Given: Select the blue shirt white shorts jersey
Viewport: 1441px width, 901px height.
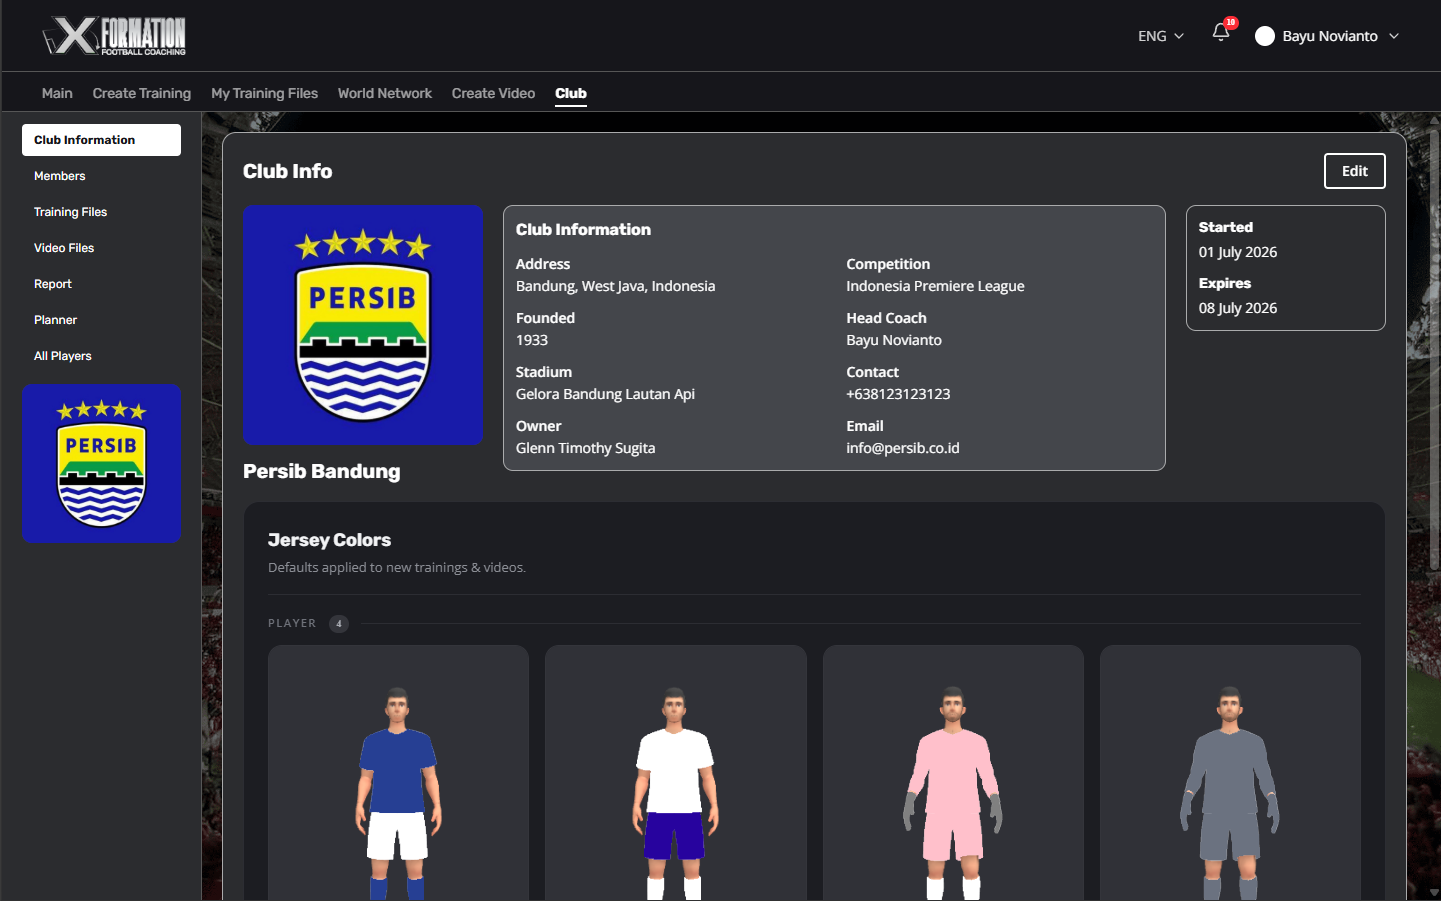Looking at the screenshot, I should click(398, 773).
